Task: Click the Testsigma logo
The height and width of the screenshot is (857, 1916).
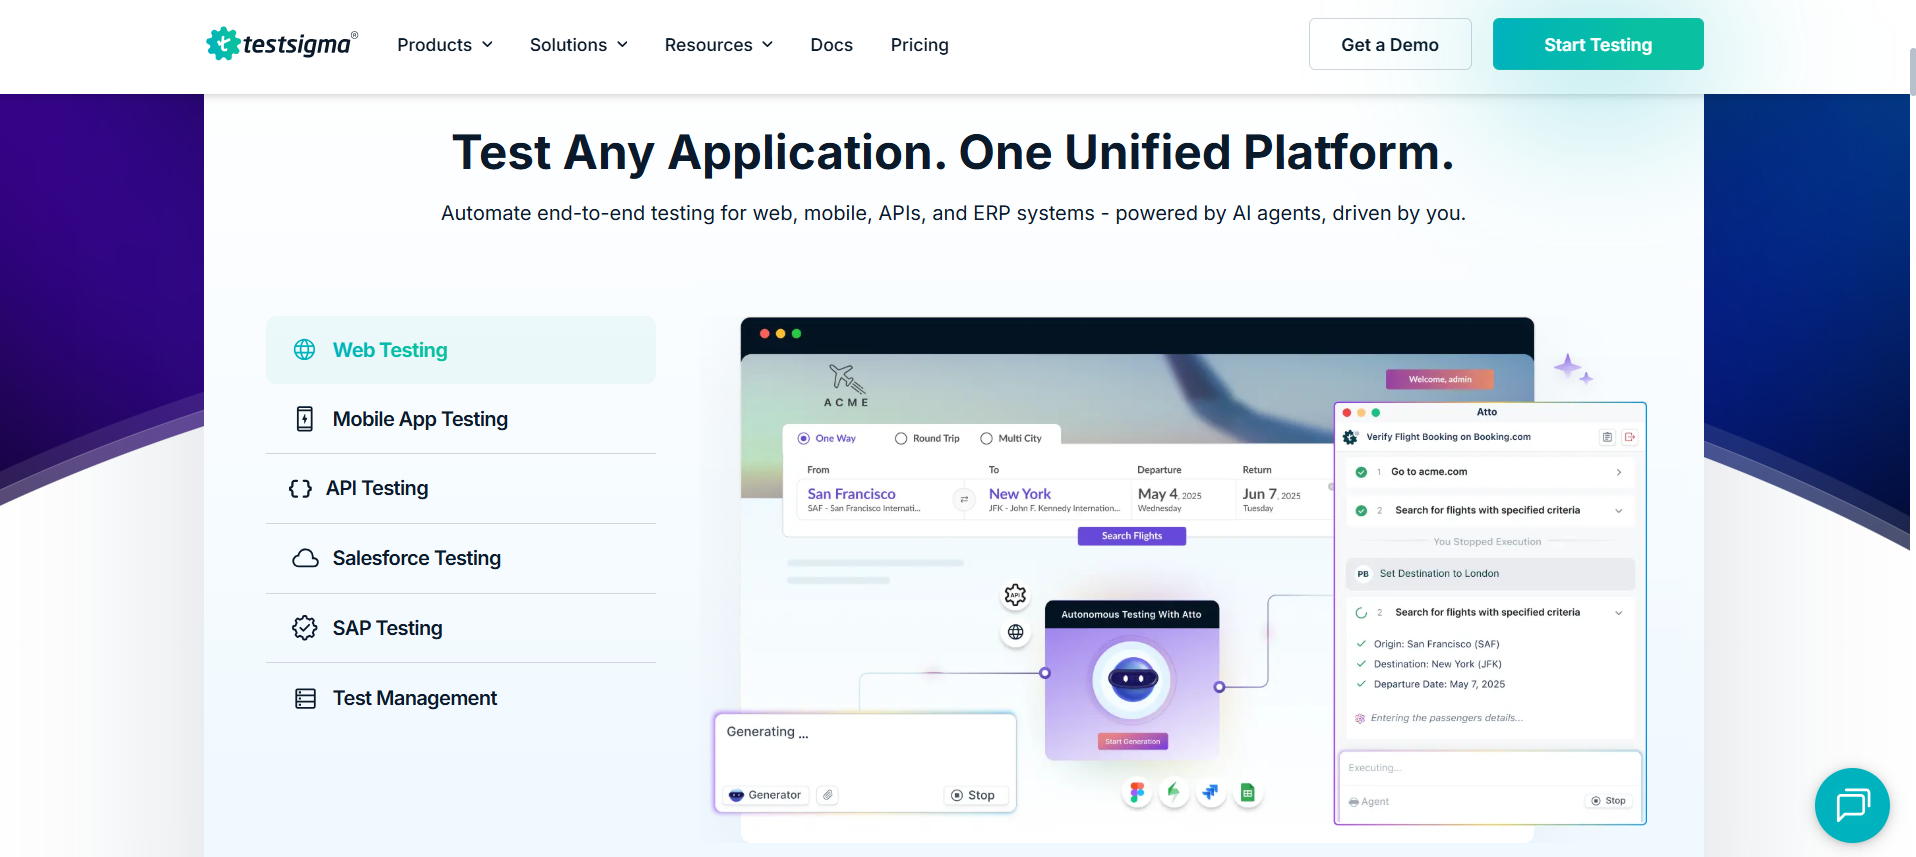Action: [x=281, y=44]
